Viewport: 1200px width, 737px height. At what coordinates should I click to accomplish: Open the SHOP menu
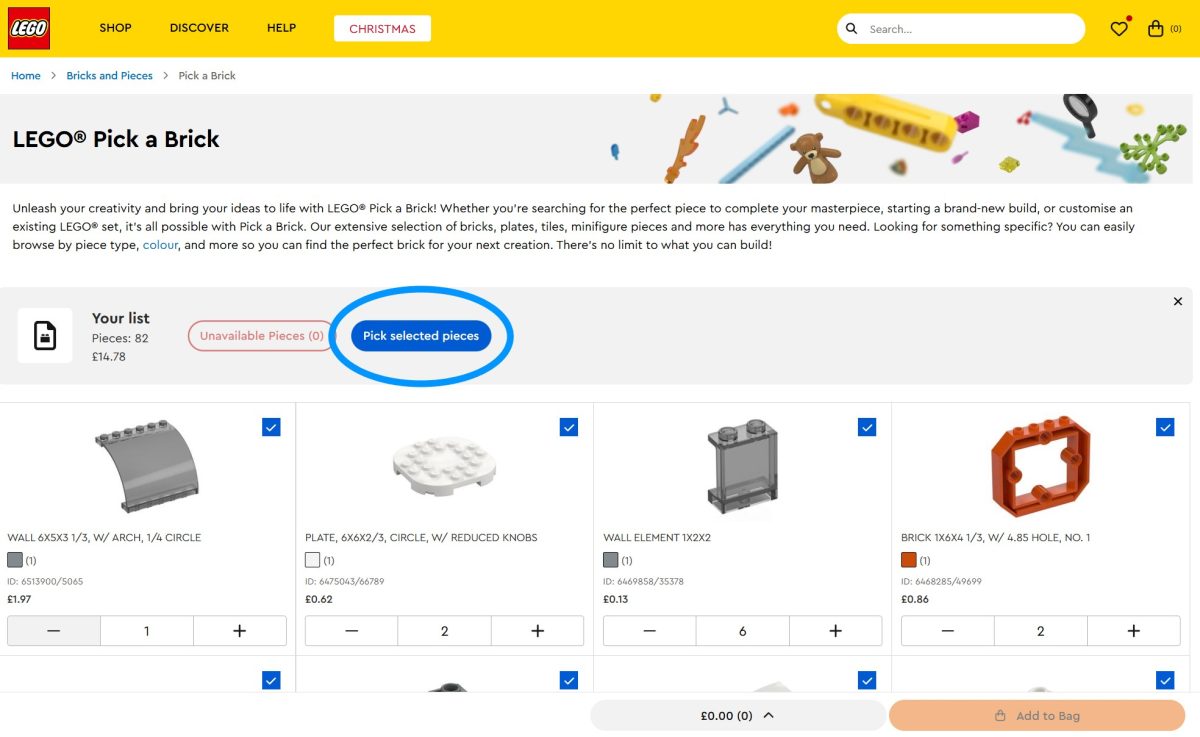coord(115,28)
